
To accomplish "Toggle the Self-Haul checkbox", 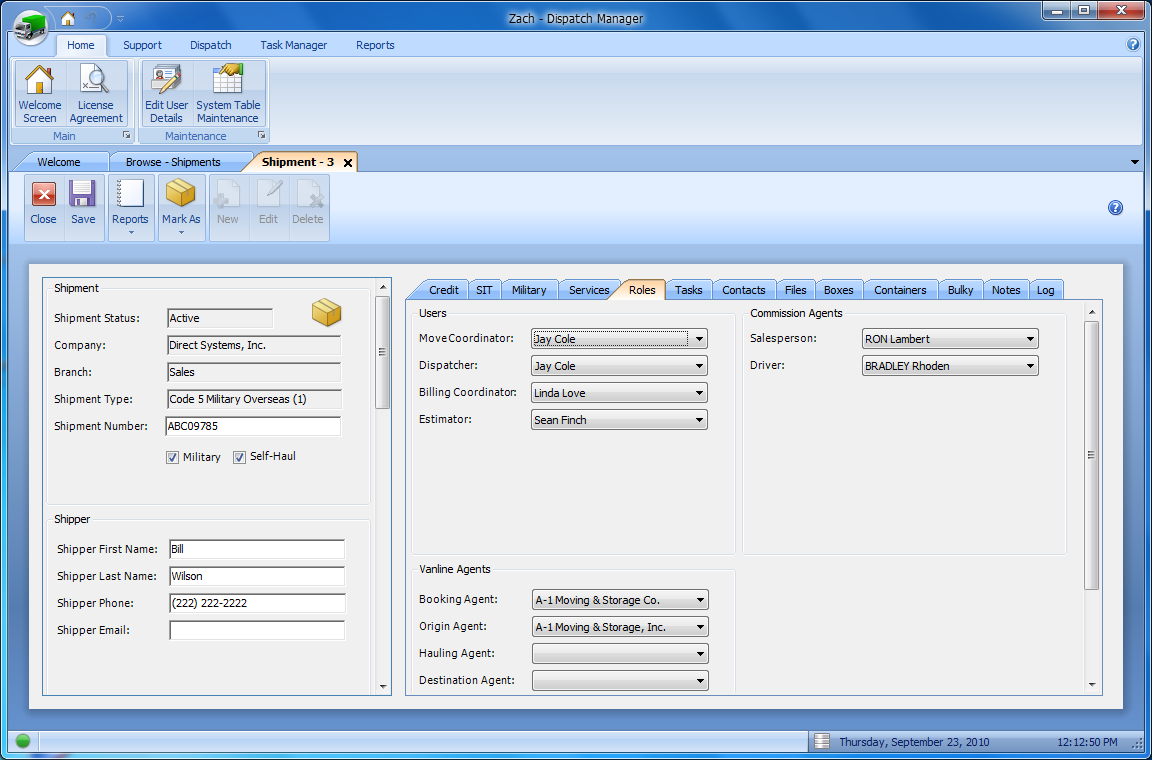I will point(240,457).
